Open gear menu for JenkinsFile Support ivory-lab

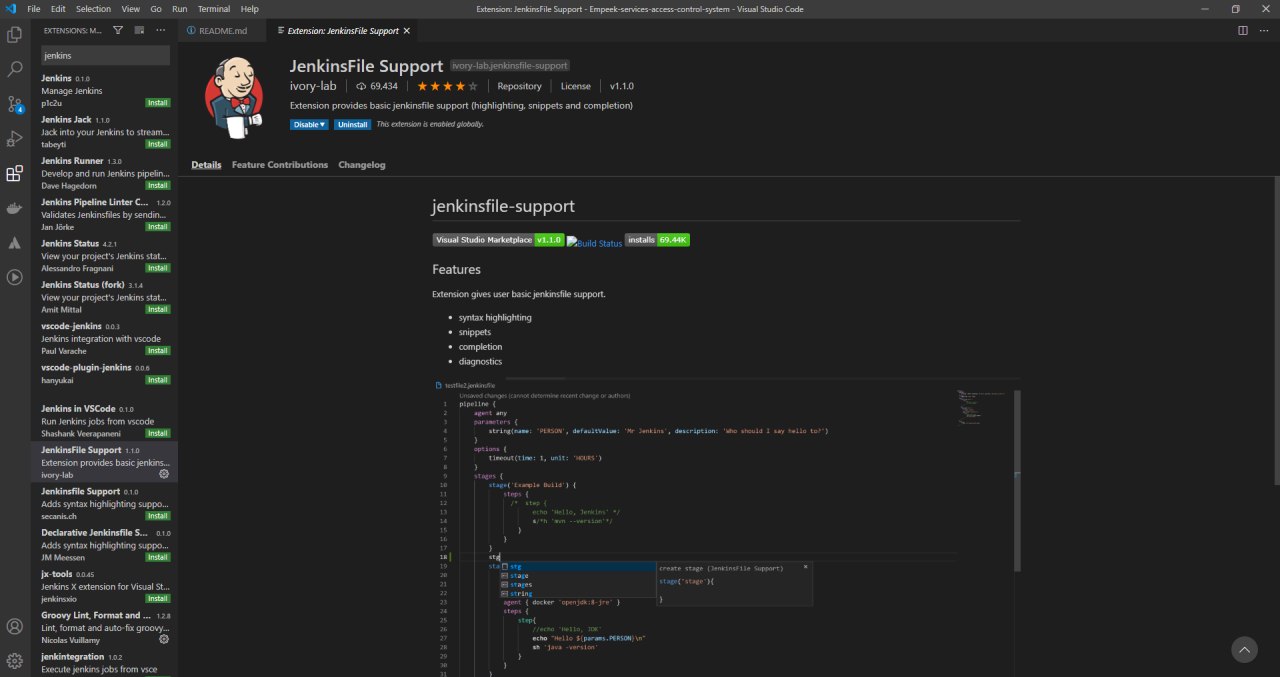click(x=164, y=475)
